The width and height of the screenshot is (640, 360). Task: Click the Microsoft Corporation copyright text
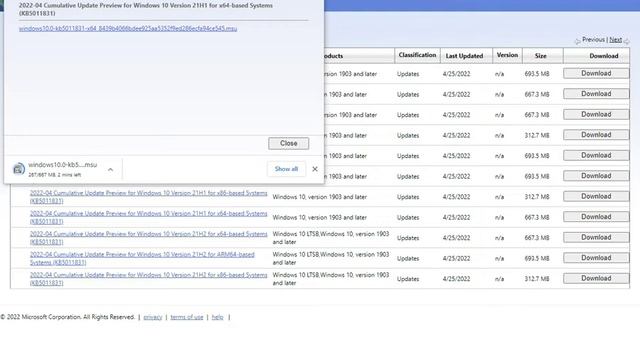(x=67, y=317)
